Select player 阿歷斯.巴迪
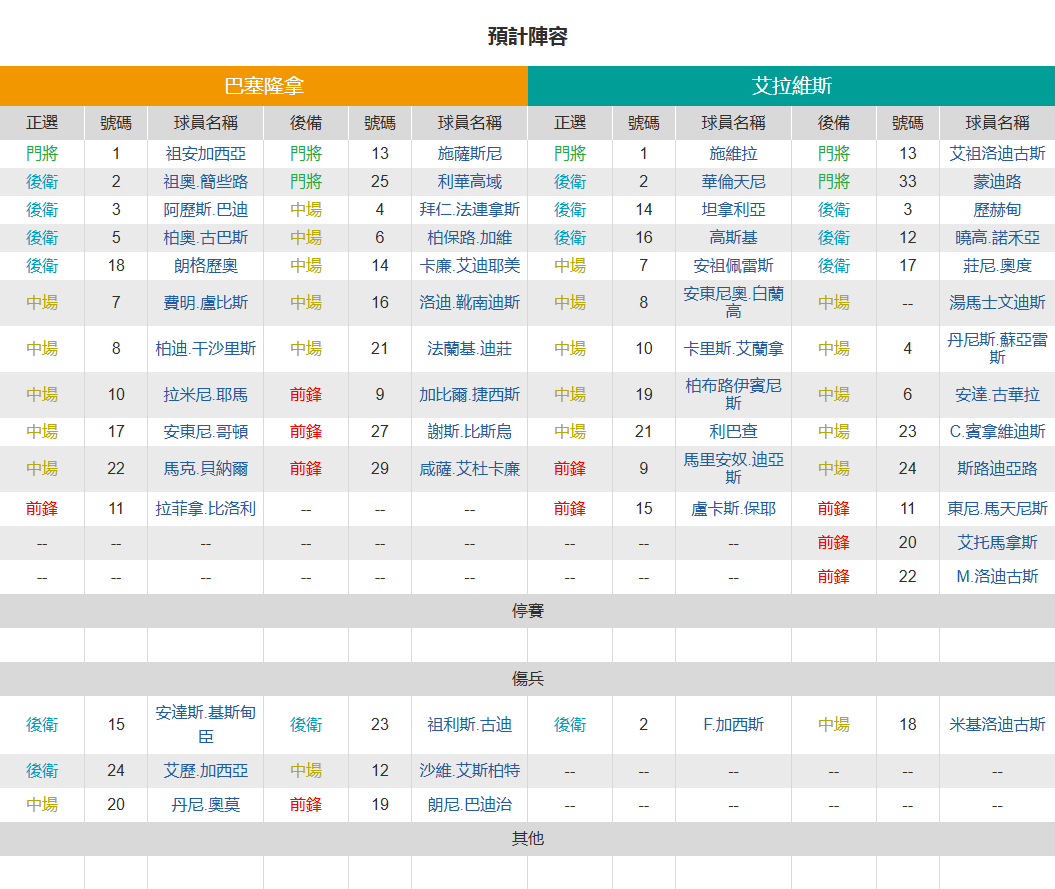 (205, 210)
